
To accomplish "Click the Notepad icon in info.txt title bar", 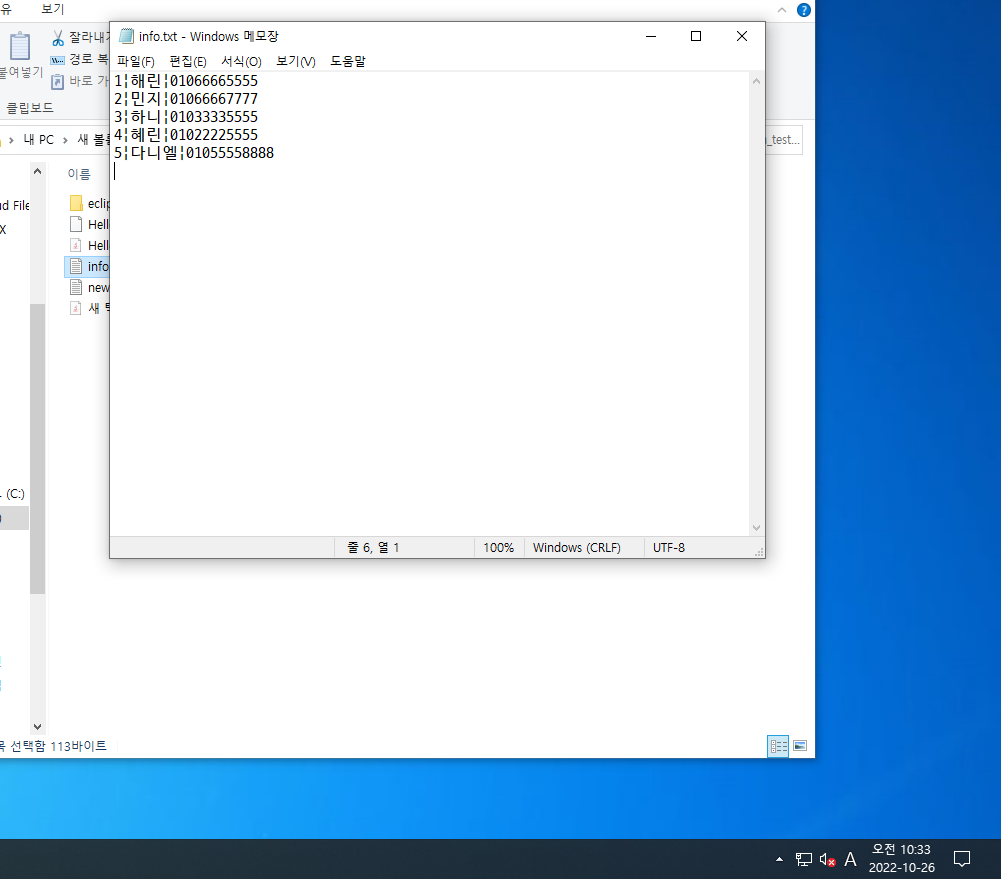I will [x=126, y=36].
